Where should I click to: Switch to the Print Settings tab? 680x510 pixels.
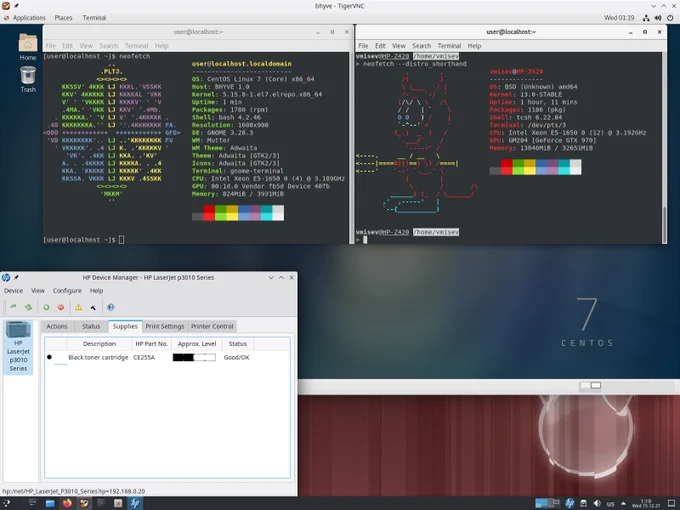(x=165, y=326)
